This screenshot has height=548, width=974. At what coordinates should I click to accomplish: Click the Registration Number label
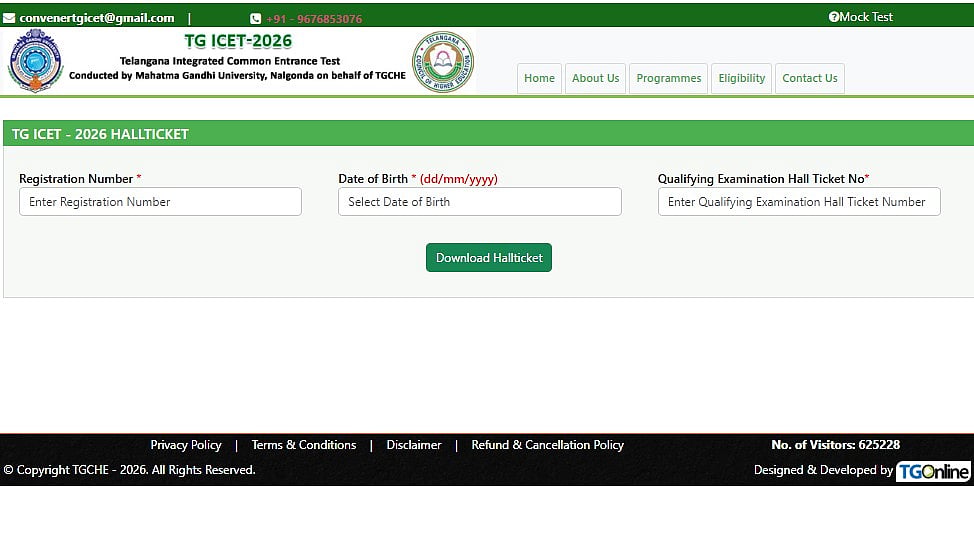80,179
